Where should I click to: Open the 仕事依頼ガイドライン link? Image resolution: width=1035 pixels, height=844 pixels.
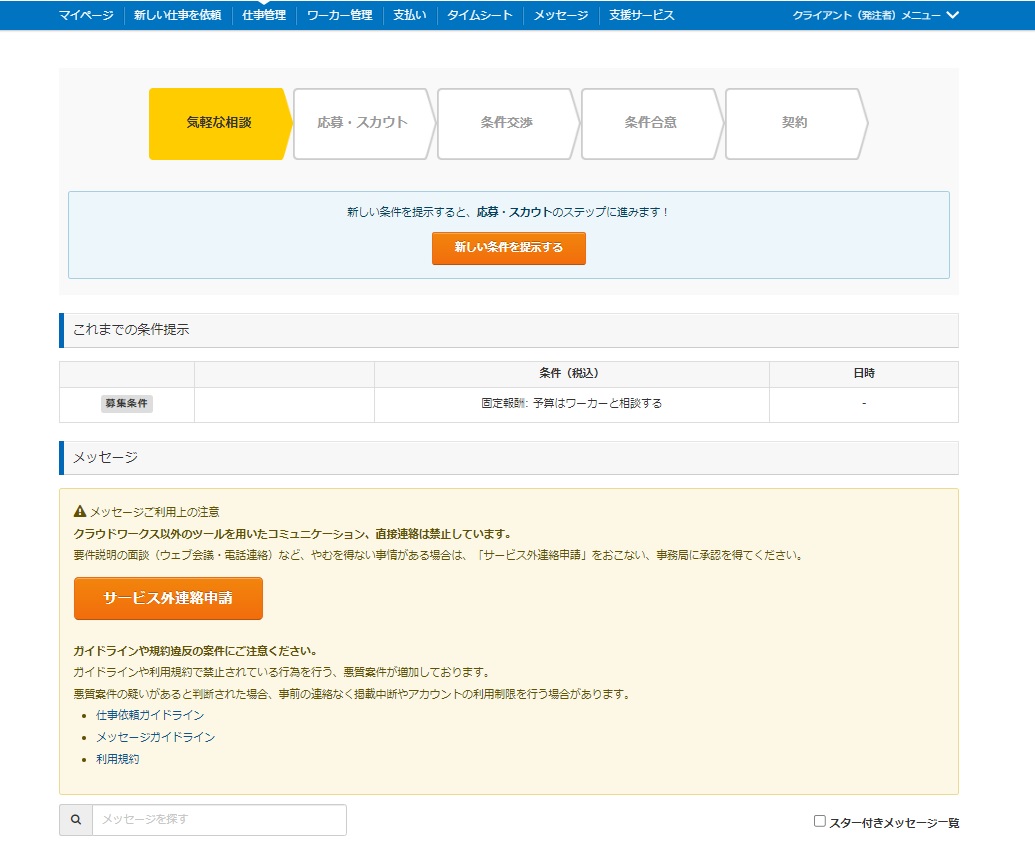[x=150, y=716]
